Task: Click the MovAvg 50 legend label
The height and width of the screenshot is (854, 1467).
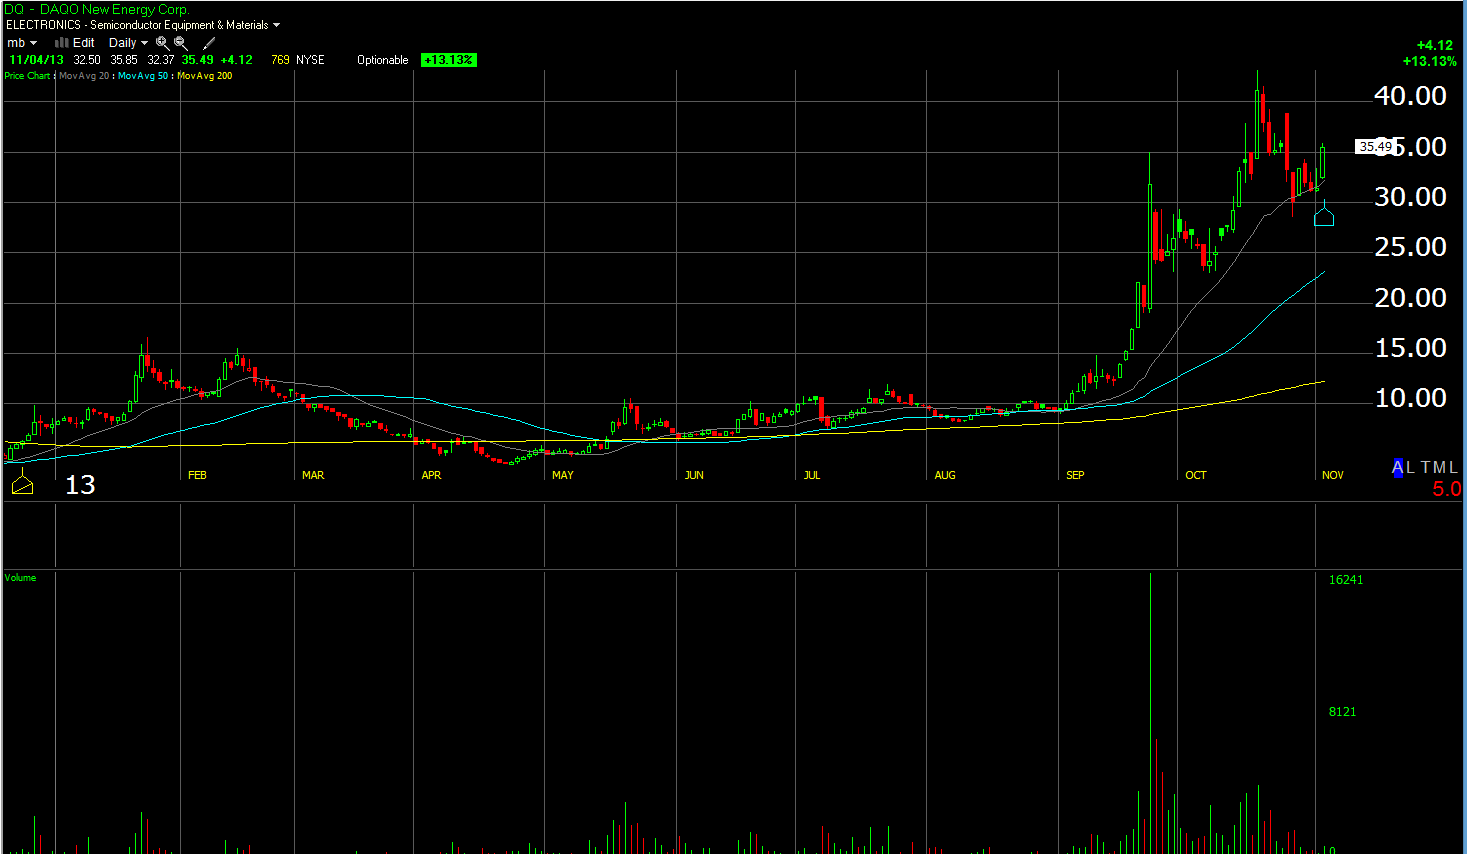Action: (x=143, y=76)
